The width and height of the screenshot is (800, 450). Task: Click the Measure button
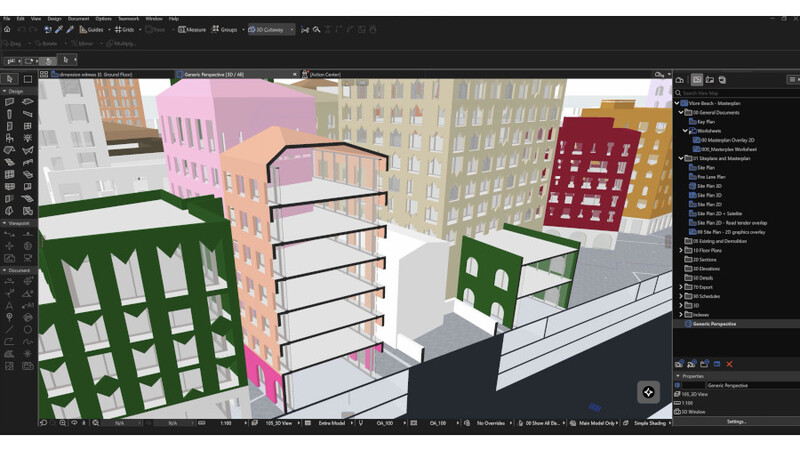tap(192, 30)
